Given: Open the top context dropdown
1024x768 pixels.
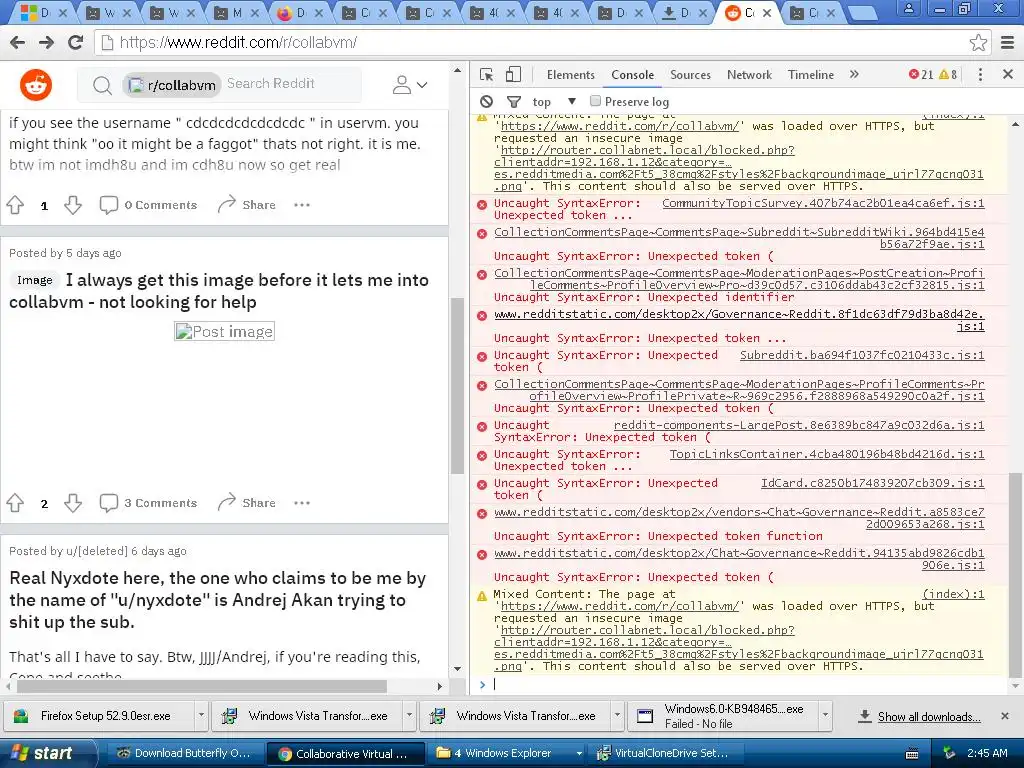Looking at the screenshot, I should 554,102.
